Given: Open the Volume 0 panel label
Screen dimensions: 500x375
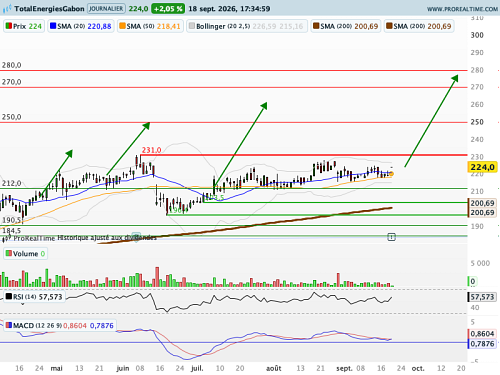Looking at the screenshot, I should point(25,254).
